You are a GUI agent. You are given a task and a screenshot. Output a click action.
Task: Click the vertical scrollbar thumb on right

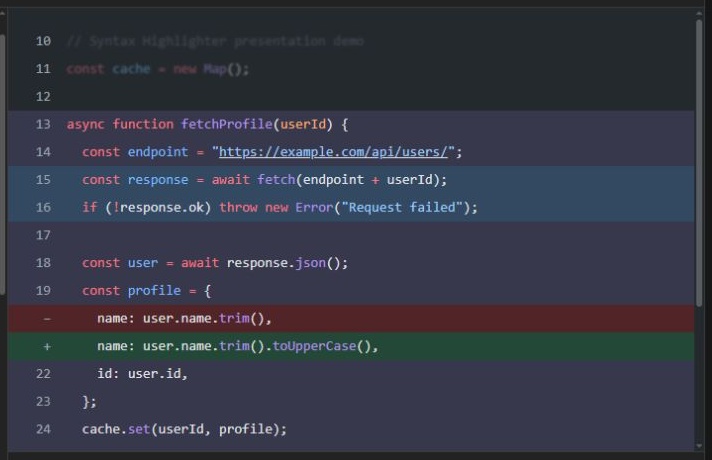(699, 162)
